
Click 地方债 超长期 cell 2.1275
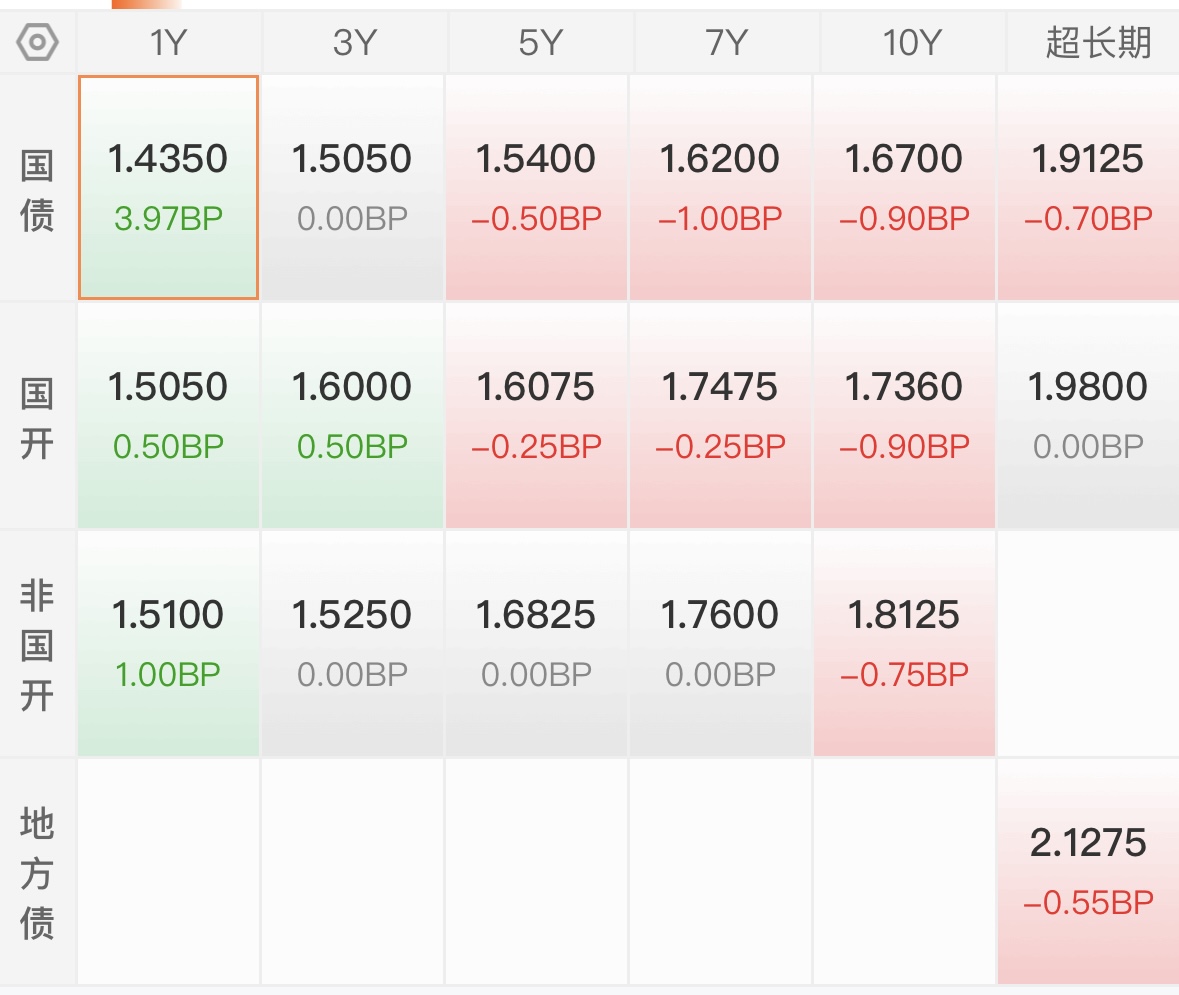(x=1089, y=872)
